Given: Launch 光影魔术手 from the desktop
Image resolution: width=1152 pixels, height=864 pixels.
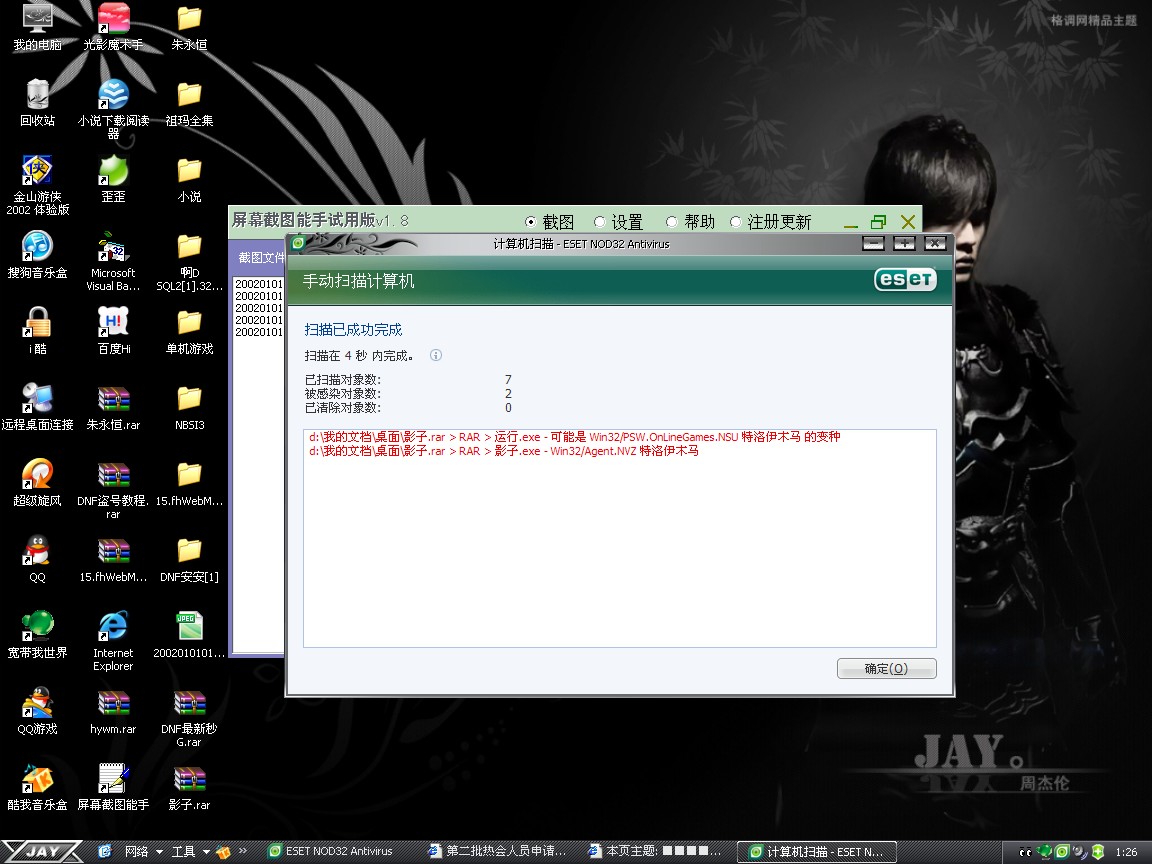Looking at the screenshot, I should pos(113,28).
